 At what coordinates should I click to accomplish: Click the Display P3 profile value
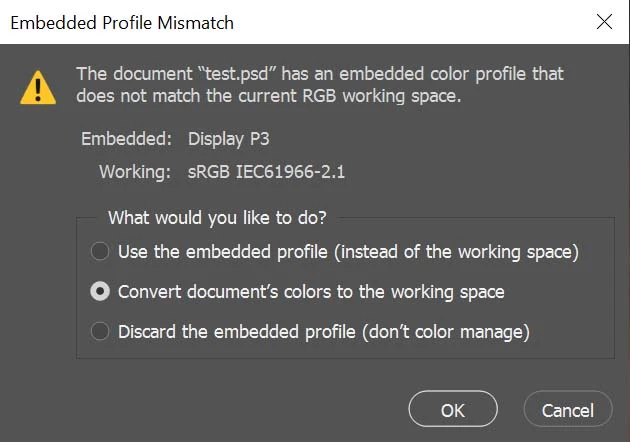229,139
